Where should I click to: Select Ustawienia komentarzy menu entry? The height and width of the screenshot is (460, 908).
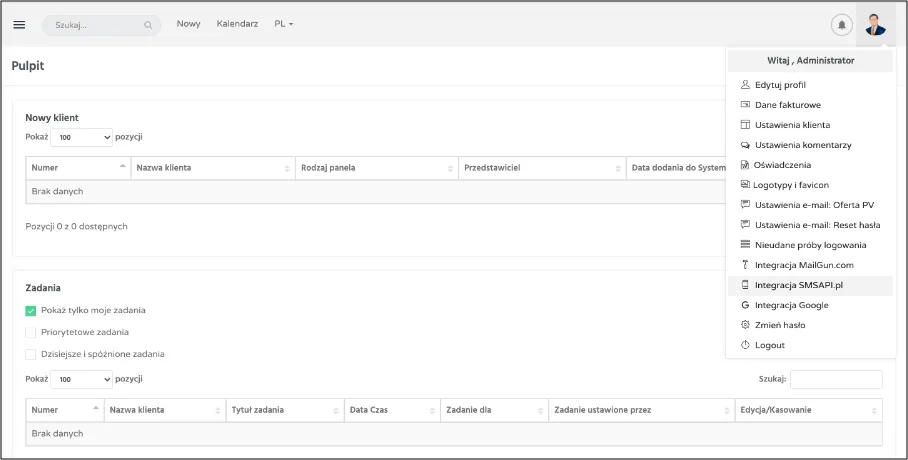tap(810, 145)
